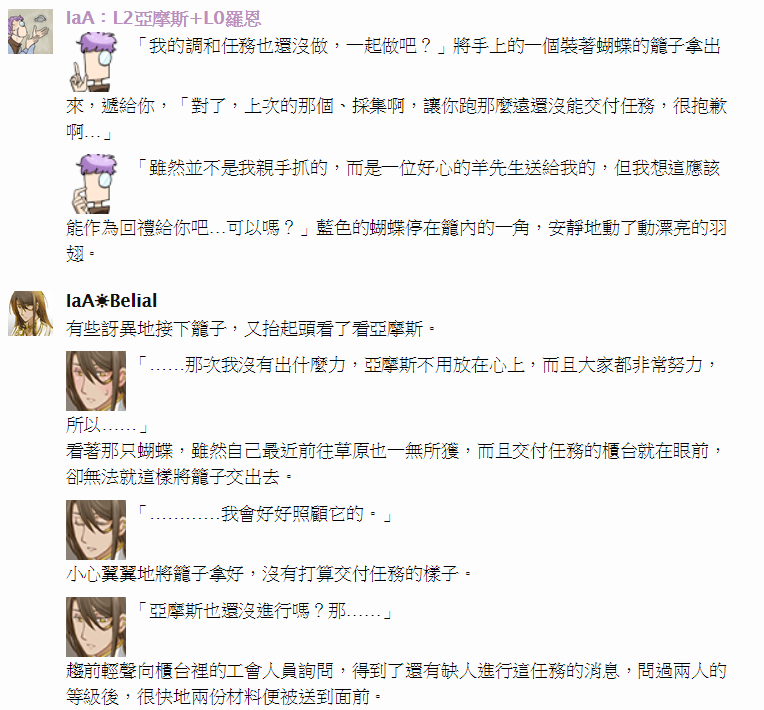Click the Belial long-haired profile avatar
764x710 pixels.
(30, 313)
